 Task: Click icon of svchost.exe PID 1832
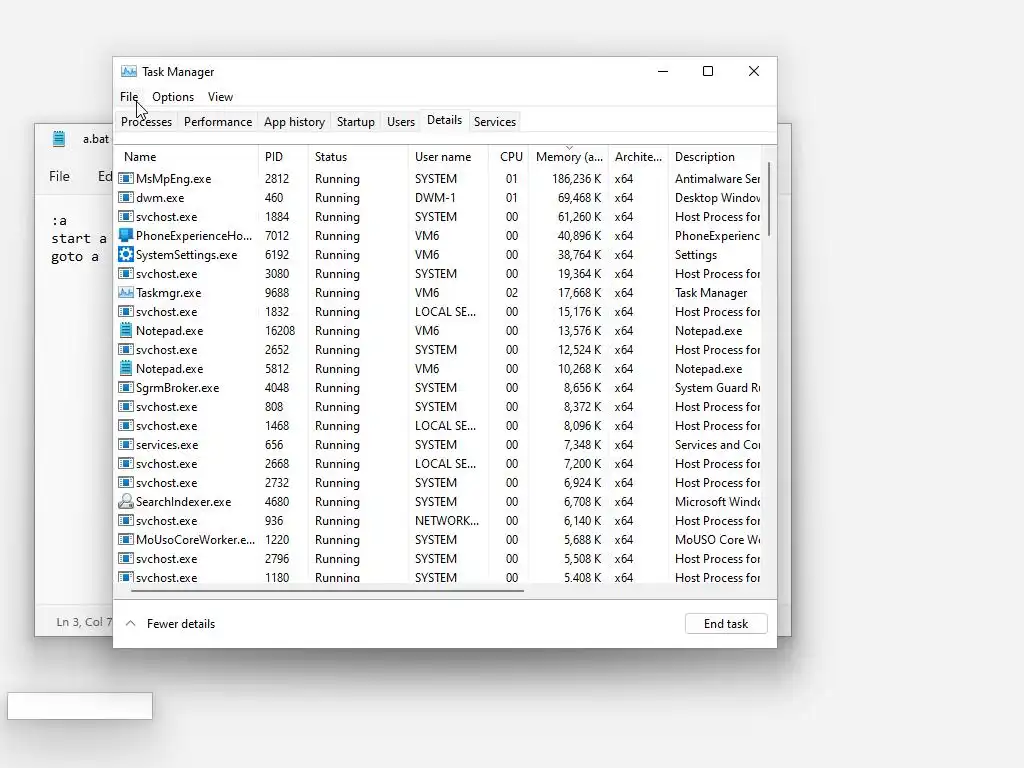click(x=126, y=312)
